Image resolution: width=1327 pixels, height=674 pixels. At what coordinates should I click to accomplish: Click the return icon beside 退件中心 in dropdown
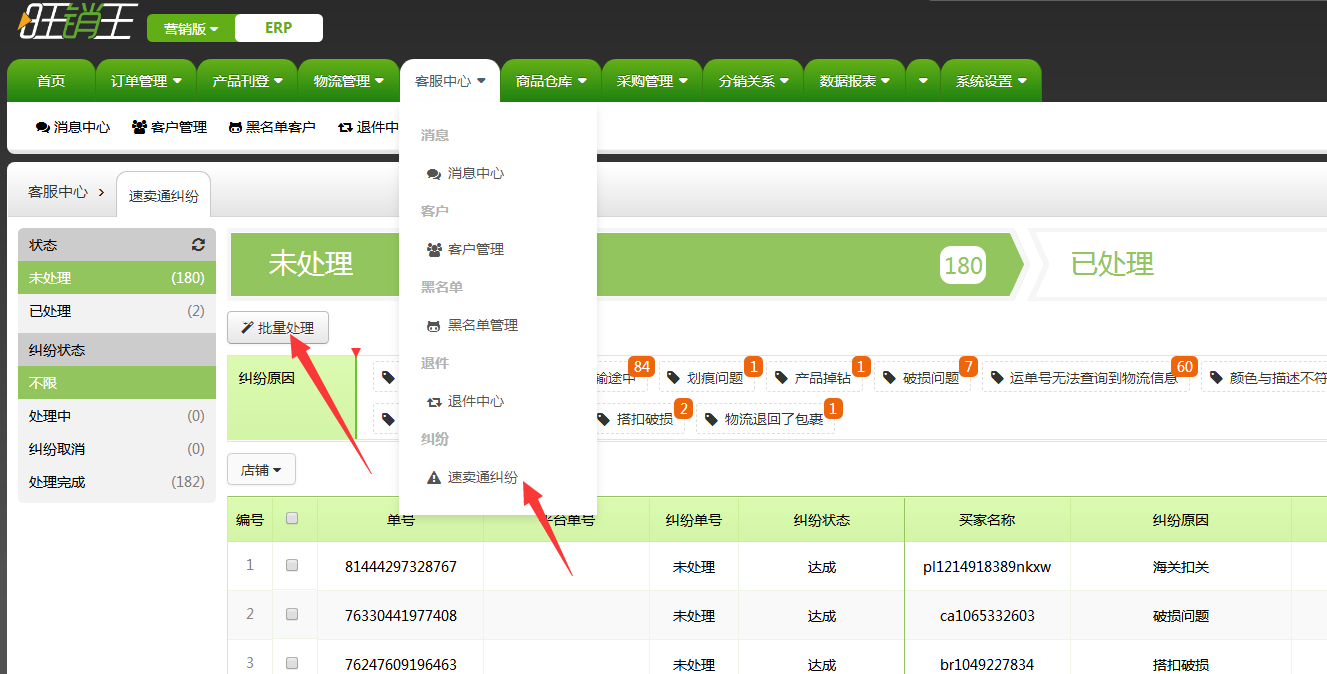tap(434, 402)
